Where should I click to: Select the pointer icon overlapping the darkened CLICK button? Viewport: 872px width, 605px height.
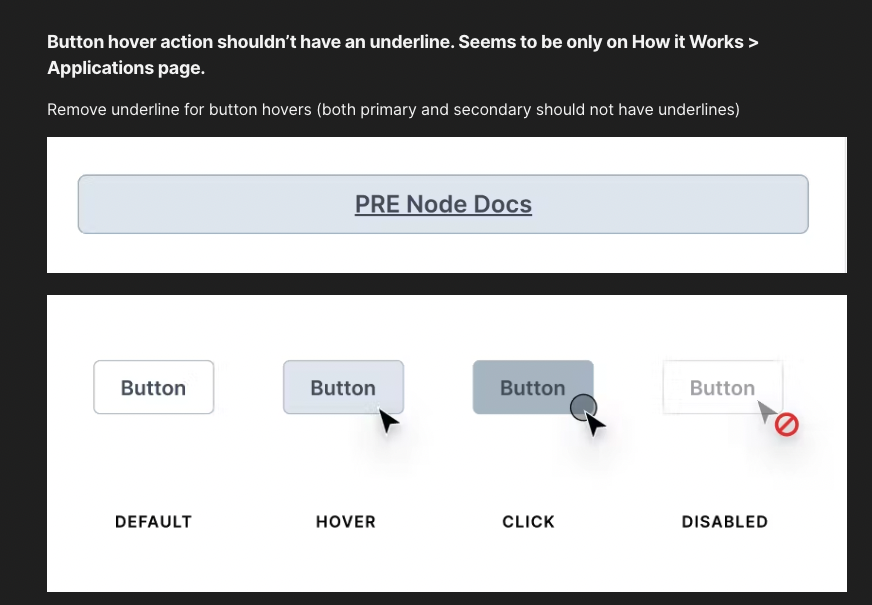[594, 424]
